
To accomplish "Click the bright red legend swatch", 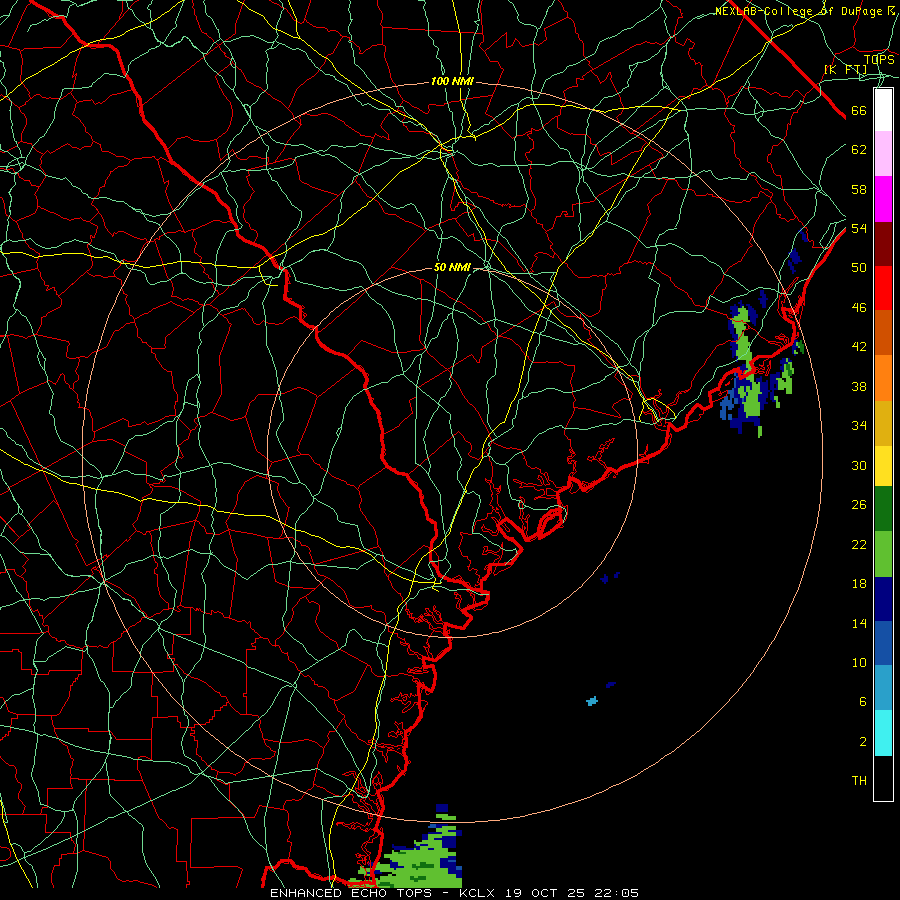I will (883, 288).
